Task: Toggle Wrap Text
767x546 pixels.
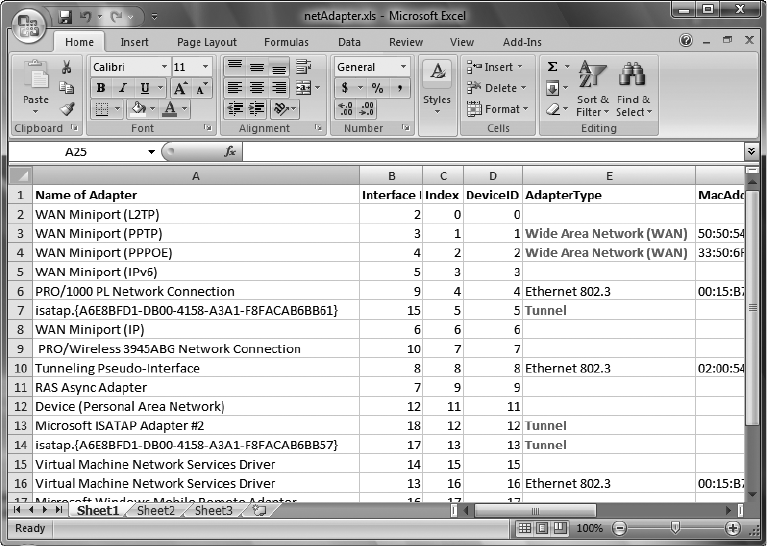Action: (304, 67)
